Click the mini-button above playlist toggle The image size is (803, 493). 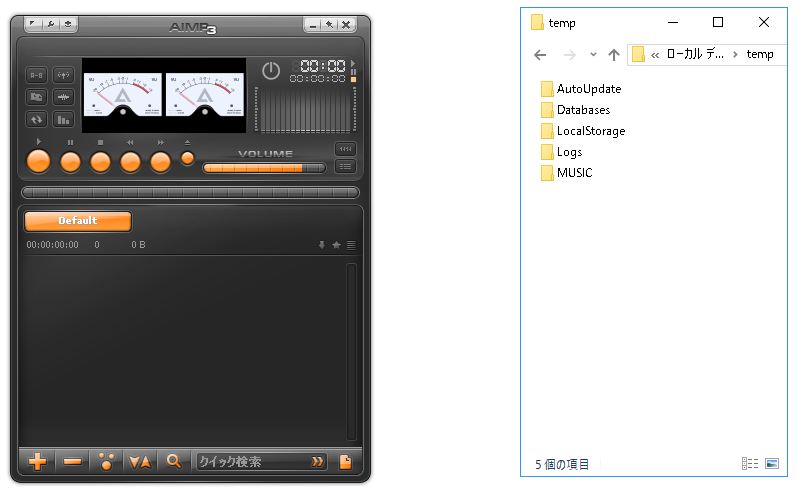pyautogui.click(x=346, y=149)
